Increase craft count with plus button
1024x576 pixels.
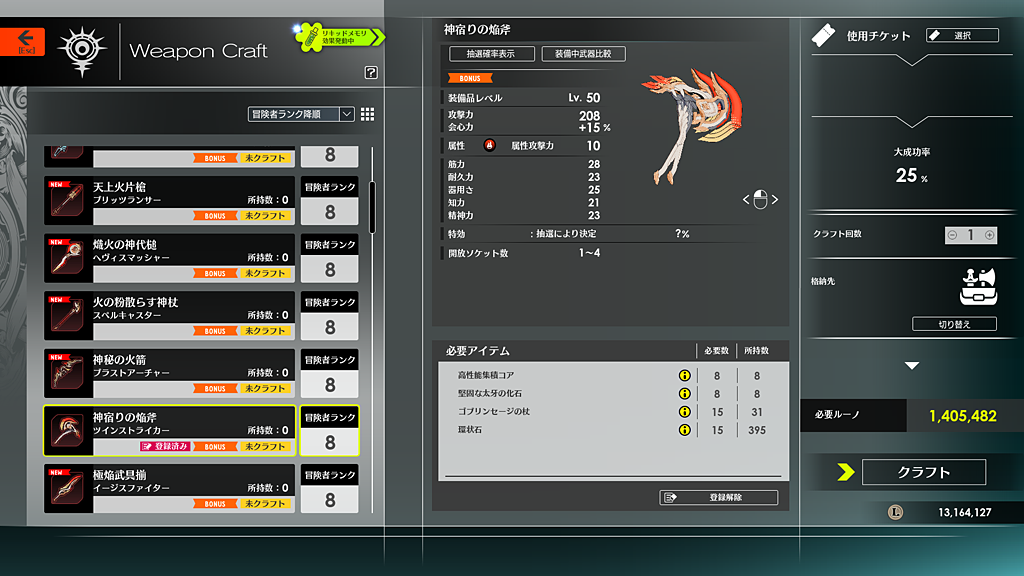pos(990,235)
